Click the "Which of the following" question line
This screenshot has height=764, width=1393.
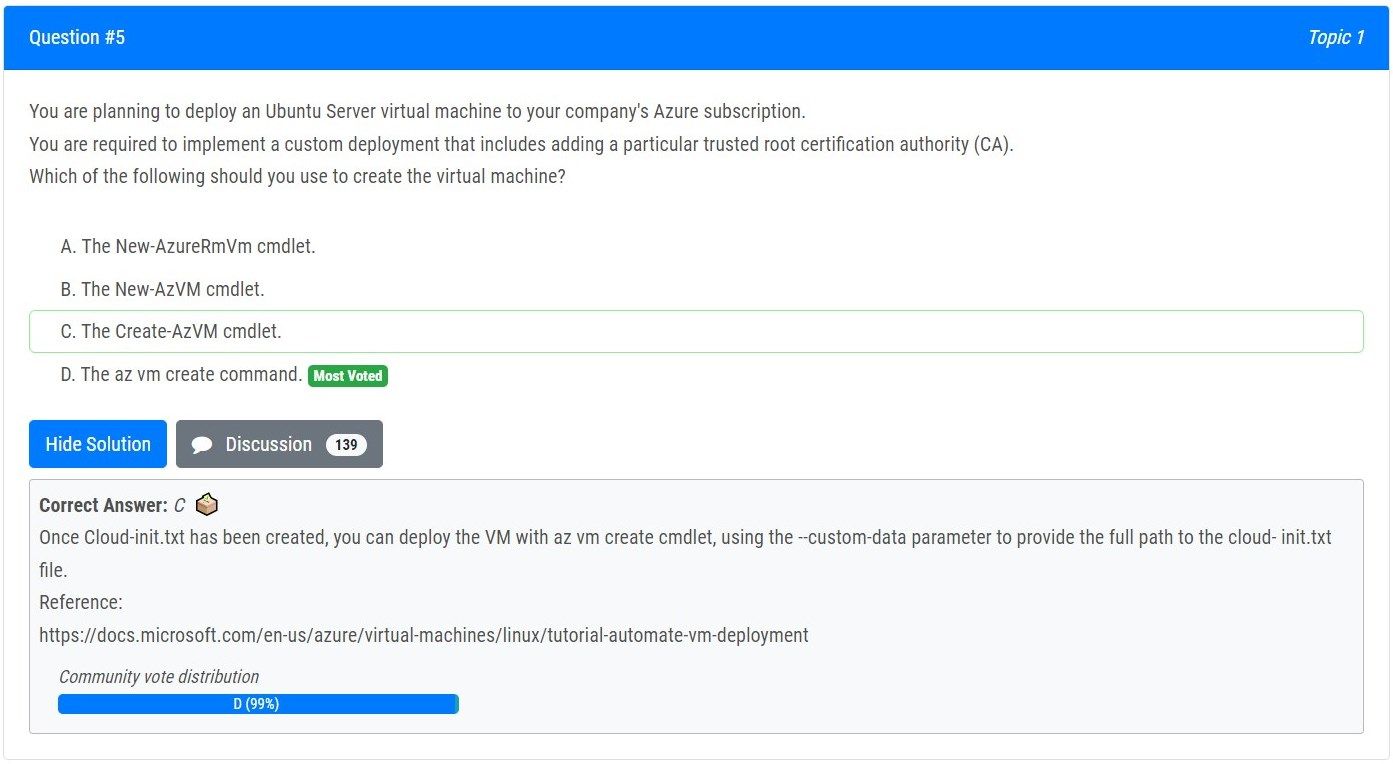pos(297,176)
